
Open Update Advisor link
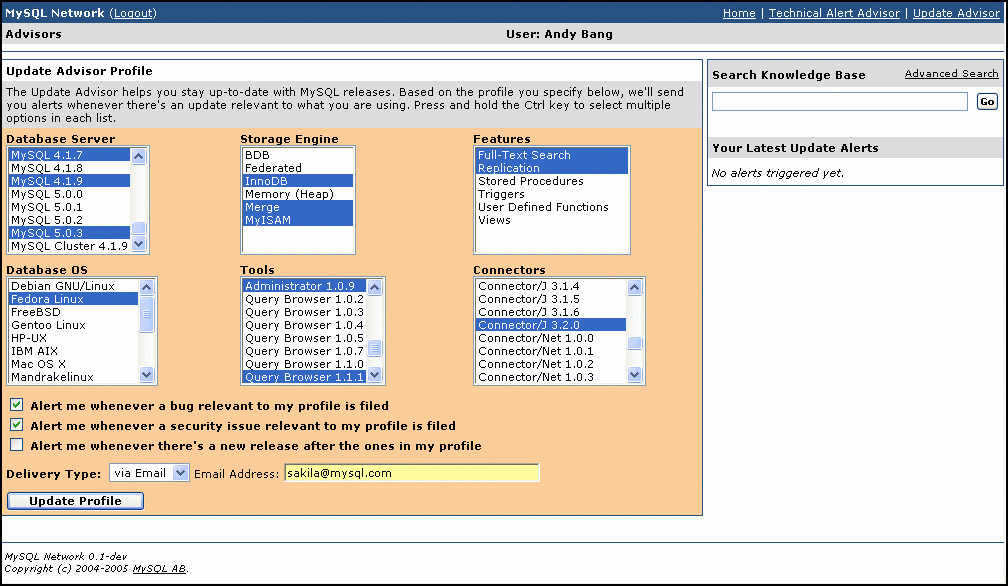point(956,13)
